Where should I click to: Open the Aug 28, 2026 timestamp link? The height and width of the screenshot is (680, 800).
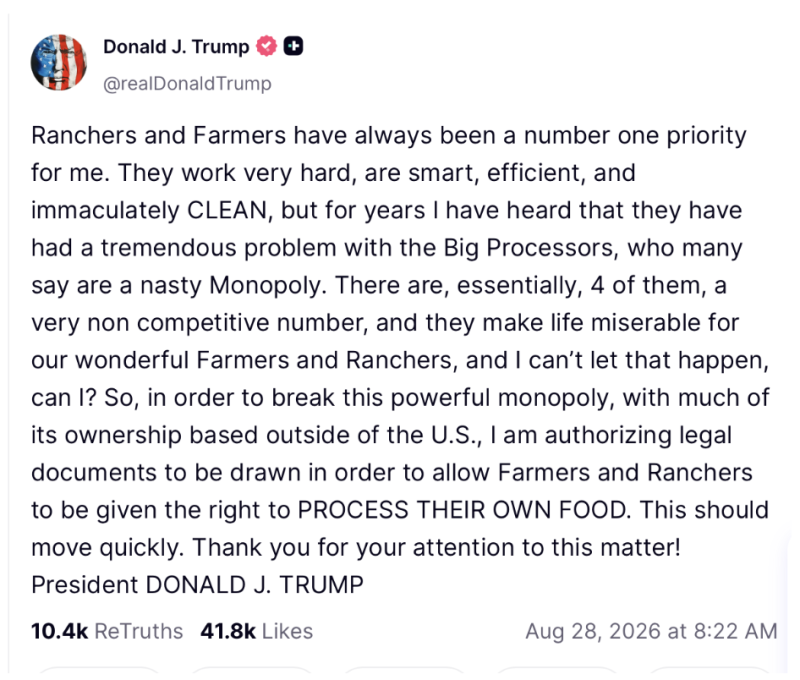coord(651,631)
